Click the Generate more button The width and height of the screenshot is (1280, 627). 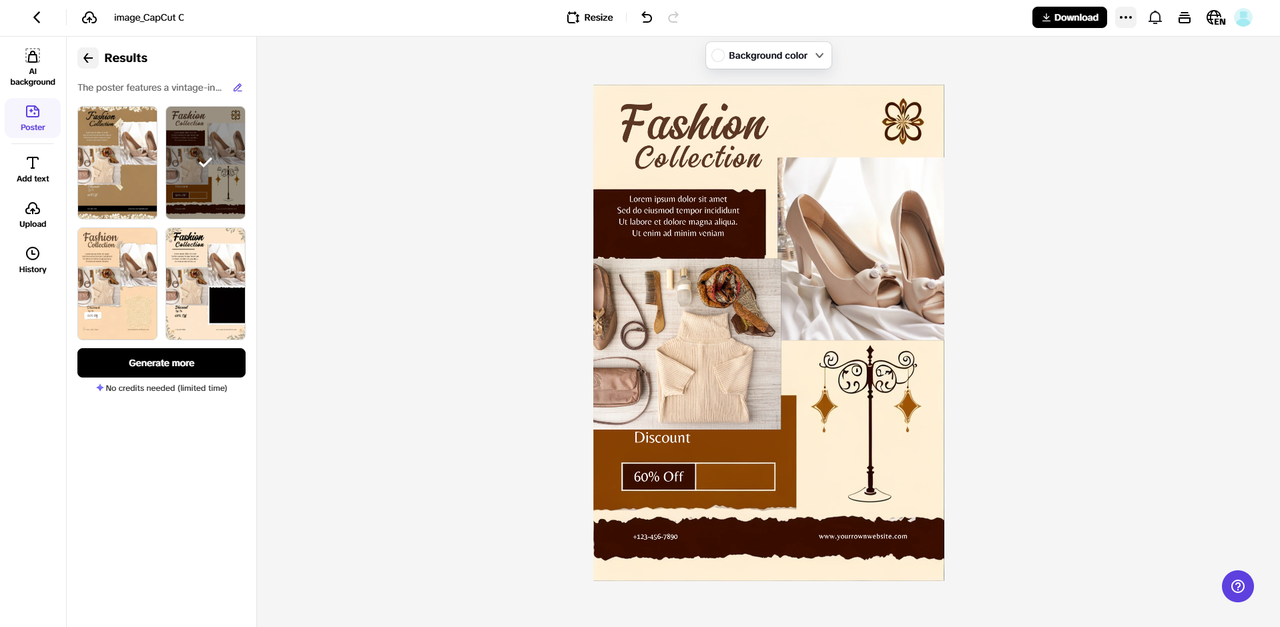(161, 362)
